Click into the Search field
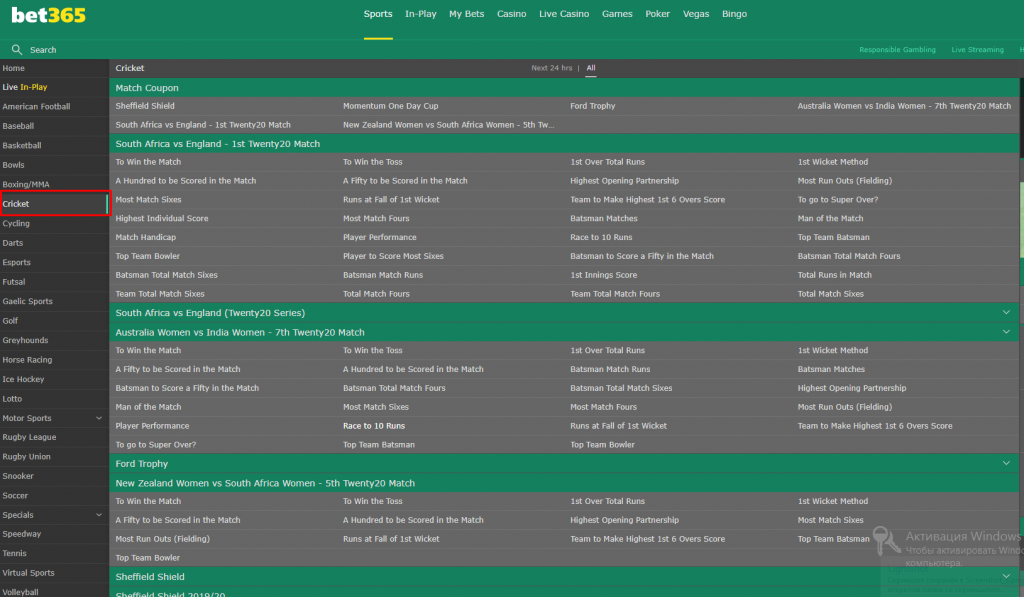The image size is (1024, 597). click(43, 50)
